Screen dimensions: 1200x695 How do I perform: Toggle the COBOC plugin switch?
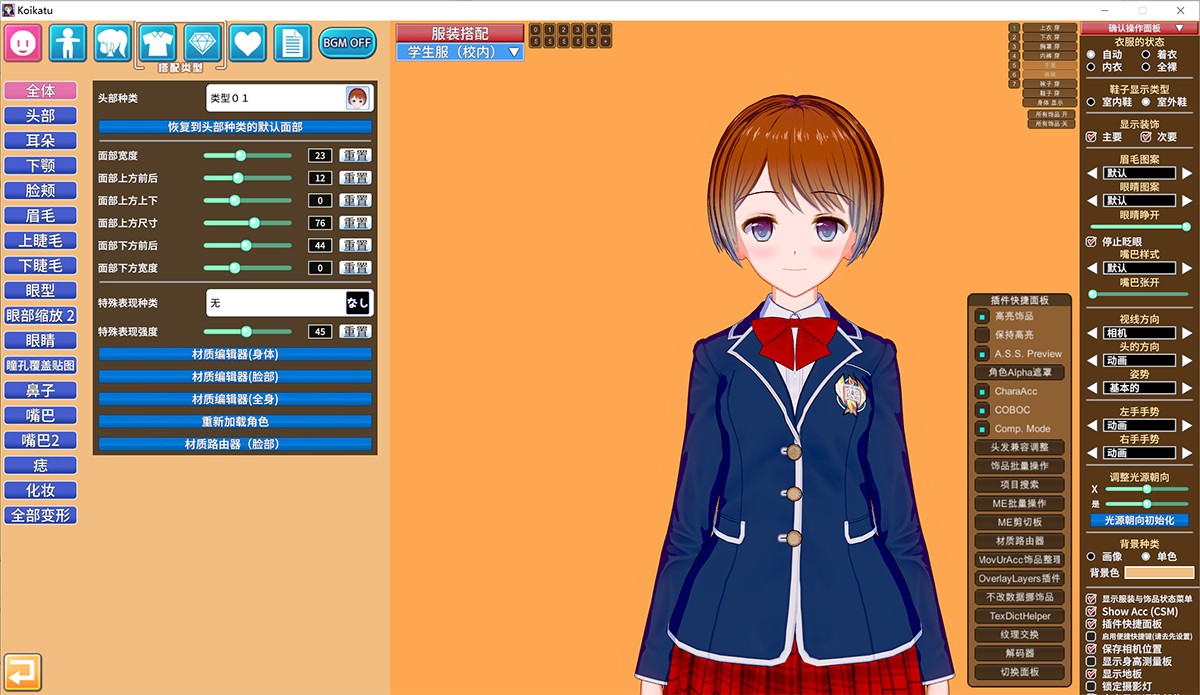983,410
